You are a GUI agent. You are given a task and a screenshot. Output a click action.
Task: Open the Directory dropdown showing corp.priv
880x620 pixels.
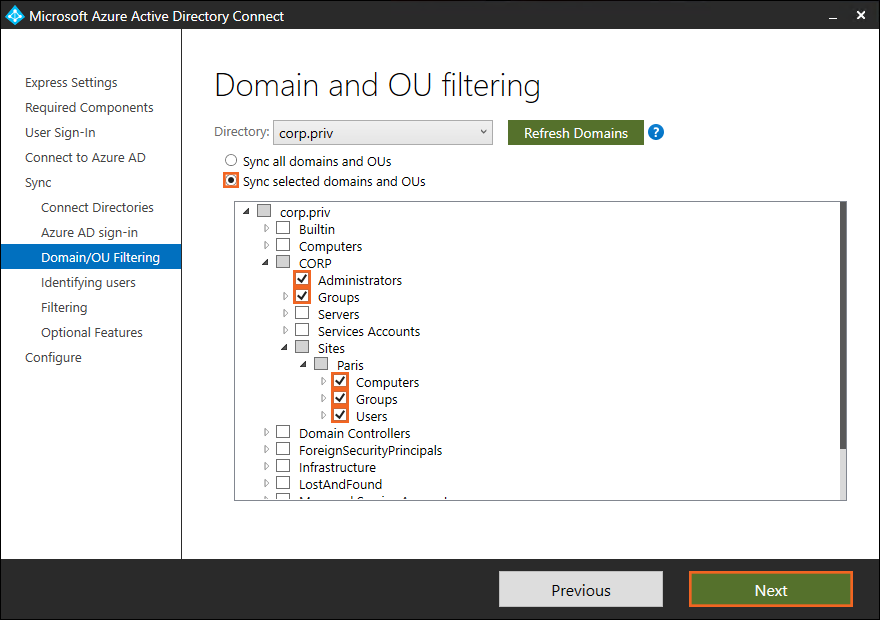point(382,133)
